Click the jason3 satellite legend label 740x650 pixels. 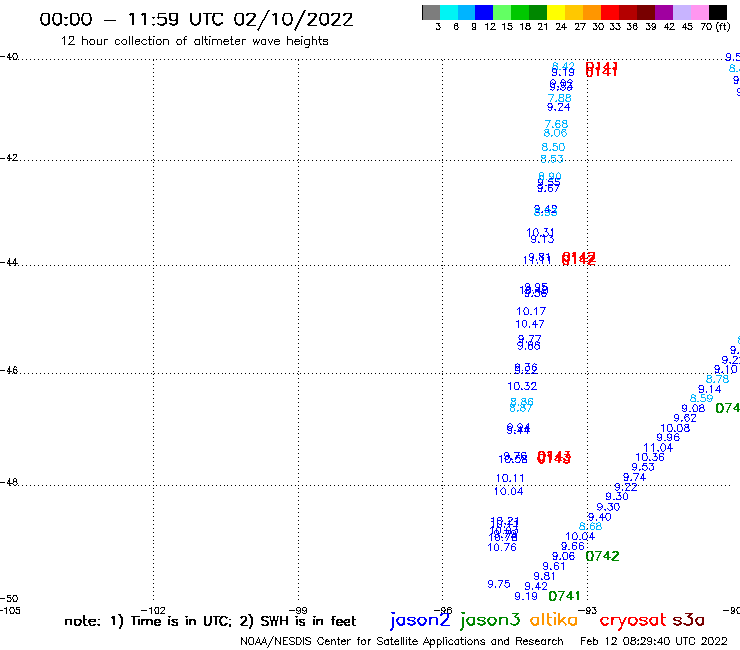click(x=490, y=620)
